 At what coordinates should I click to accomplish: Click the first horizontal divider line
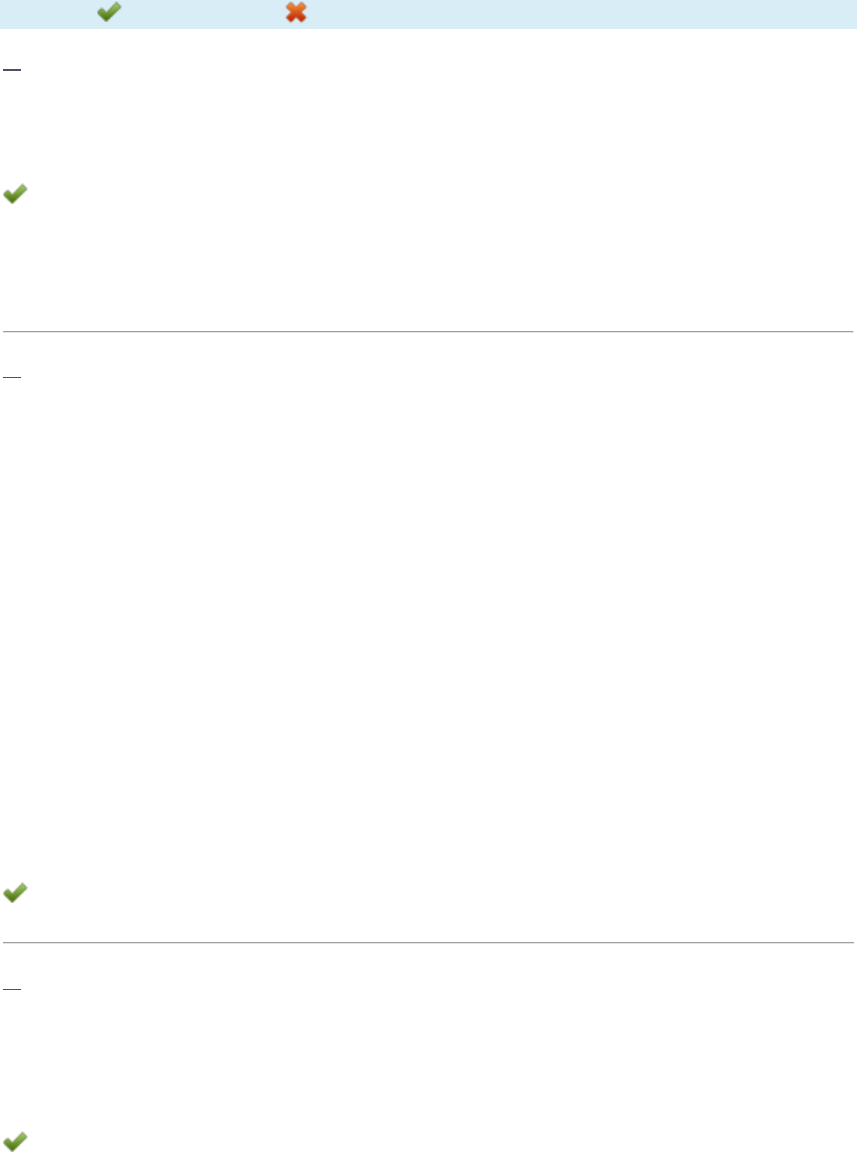point(428,331)
